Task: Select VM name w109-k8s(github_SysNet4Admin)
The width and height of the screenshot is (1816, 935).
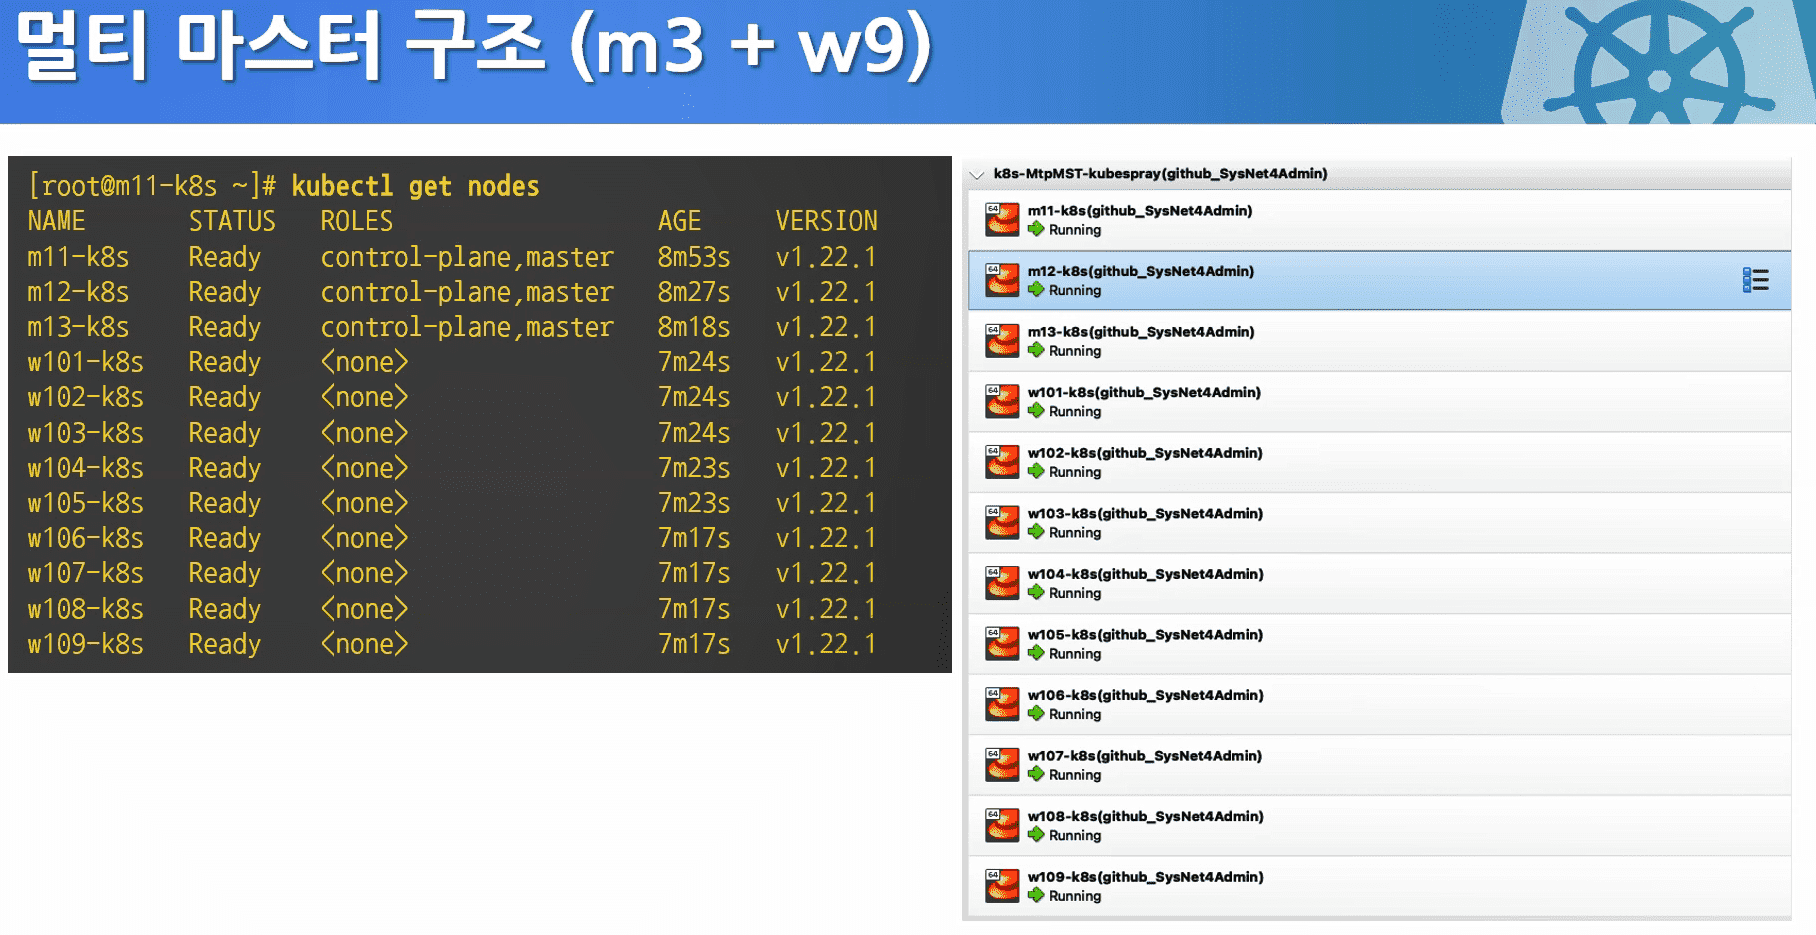Action: click(x=1146, y=877)
